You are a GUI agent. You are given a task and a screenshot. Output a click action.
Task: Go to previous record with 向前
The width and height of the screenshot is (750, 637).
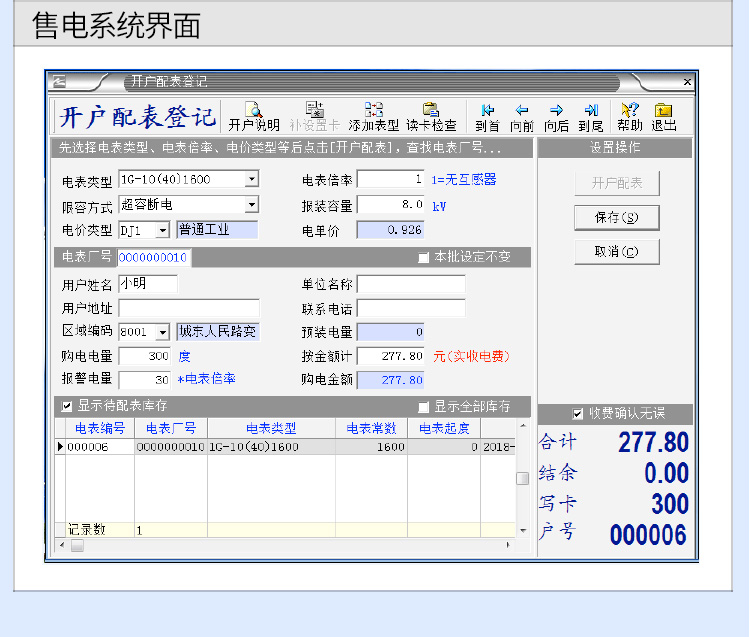click(522, 116)
